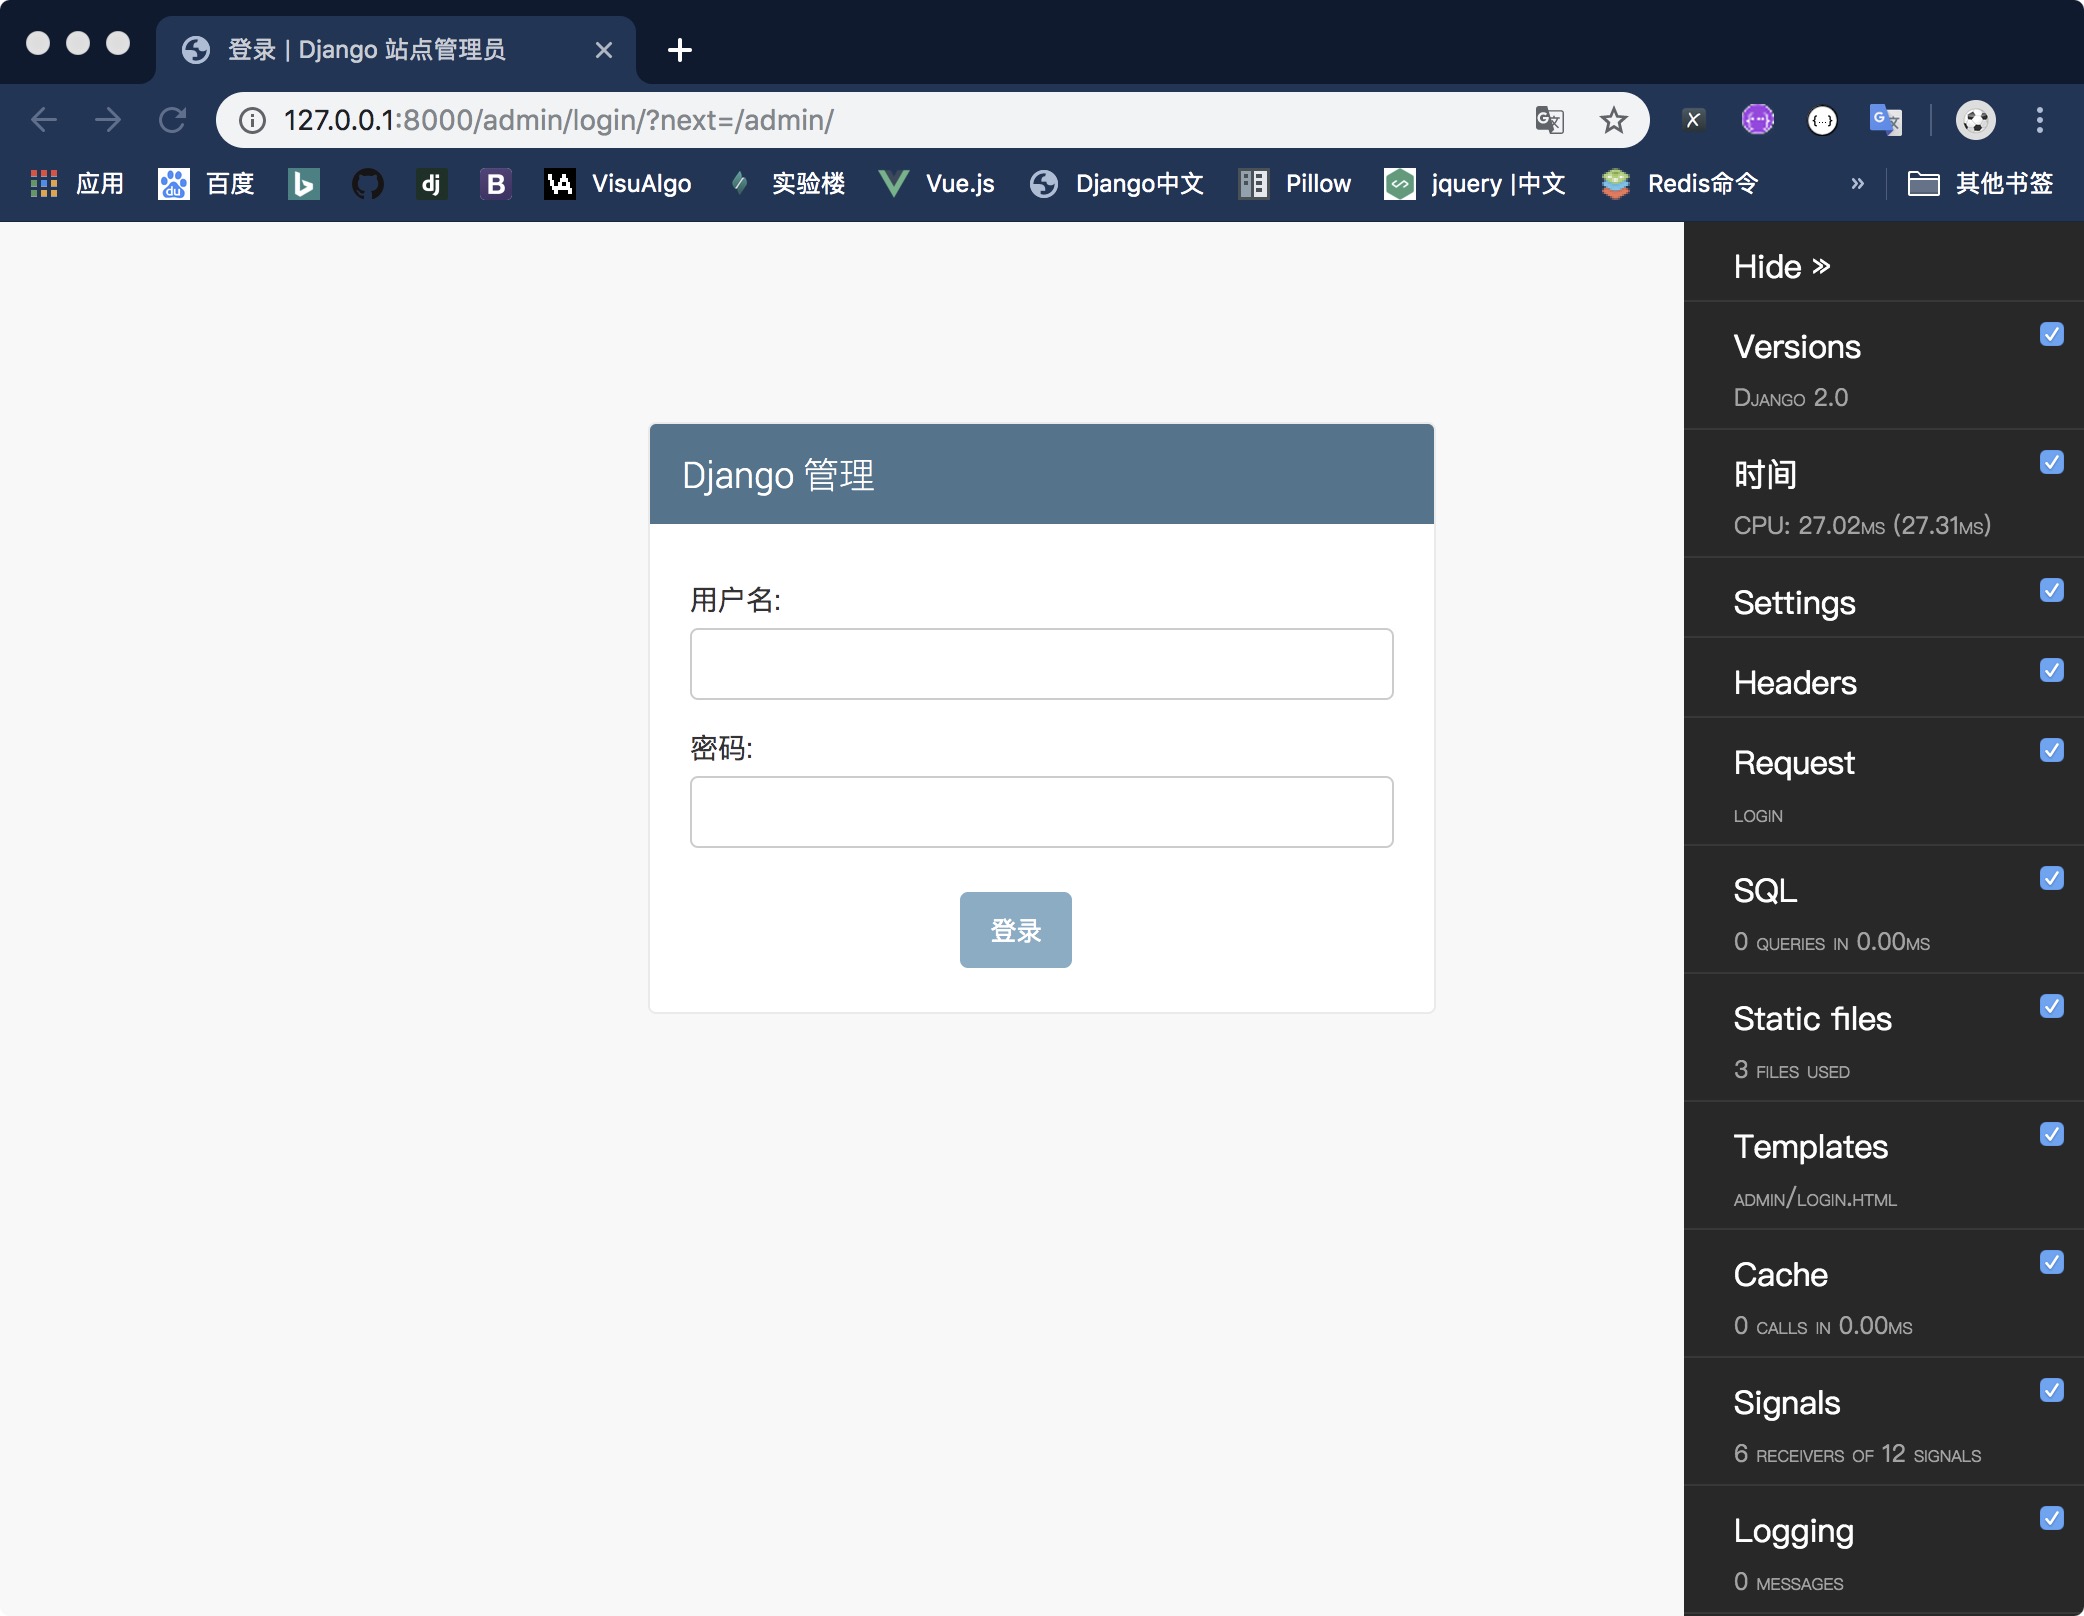Disable the SQL panel checkbox
This screenshot has height=1616, width=2084.
2051,878
